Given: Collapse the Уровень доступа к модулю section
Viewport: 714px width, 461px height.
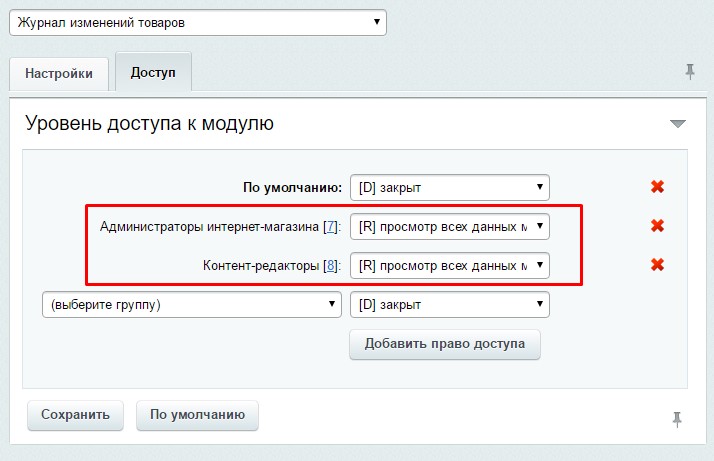Looking at the screenshot, I should 678,124.
